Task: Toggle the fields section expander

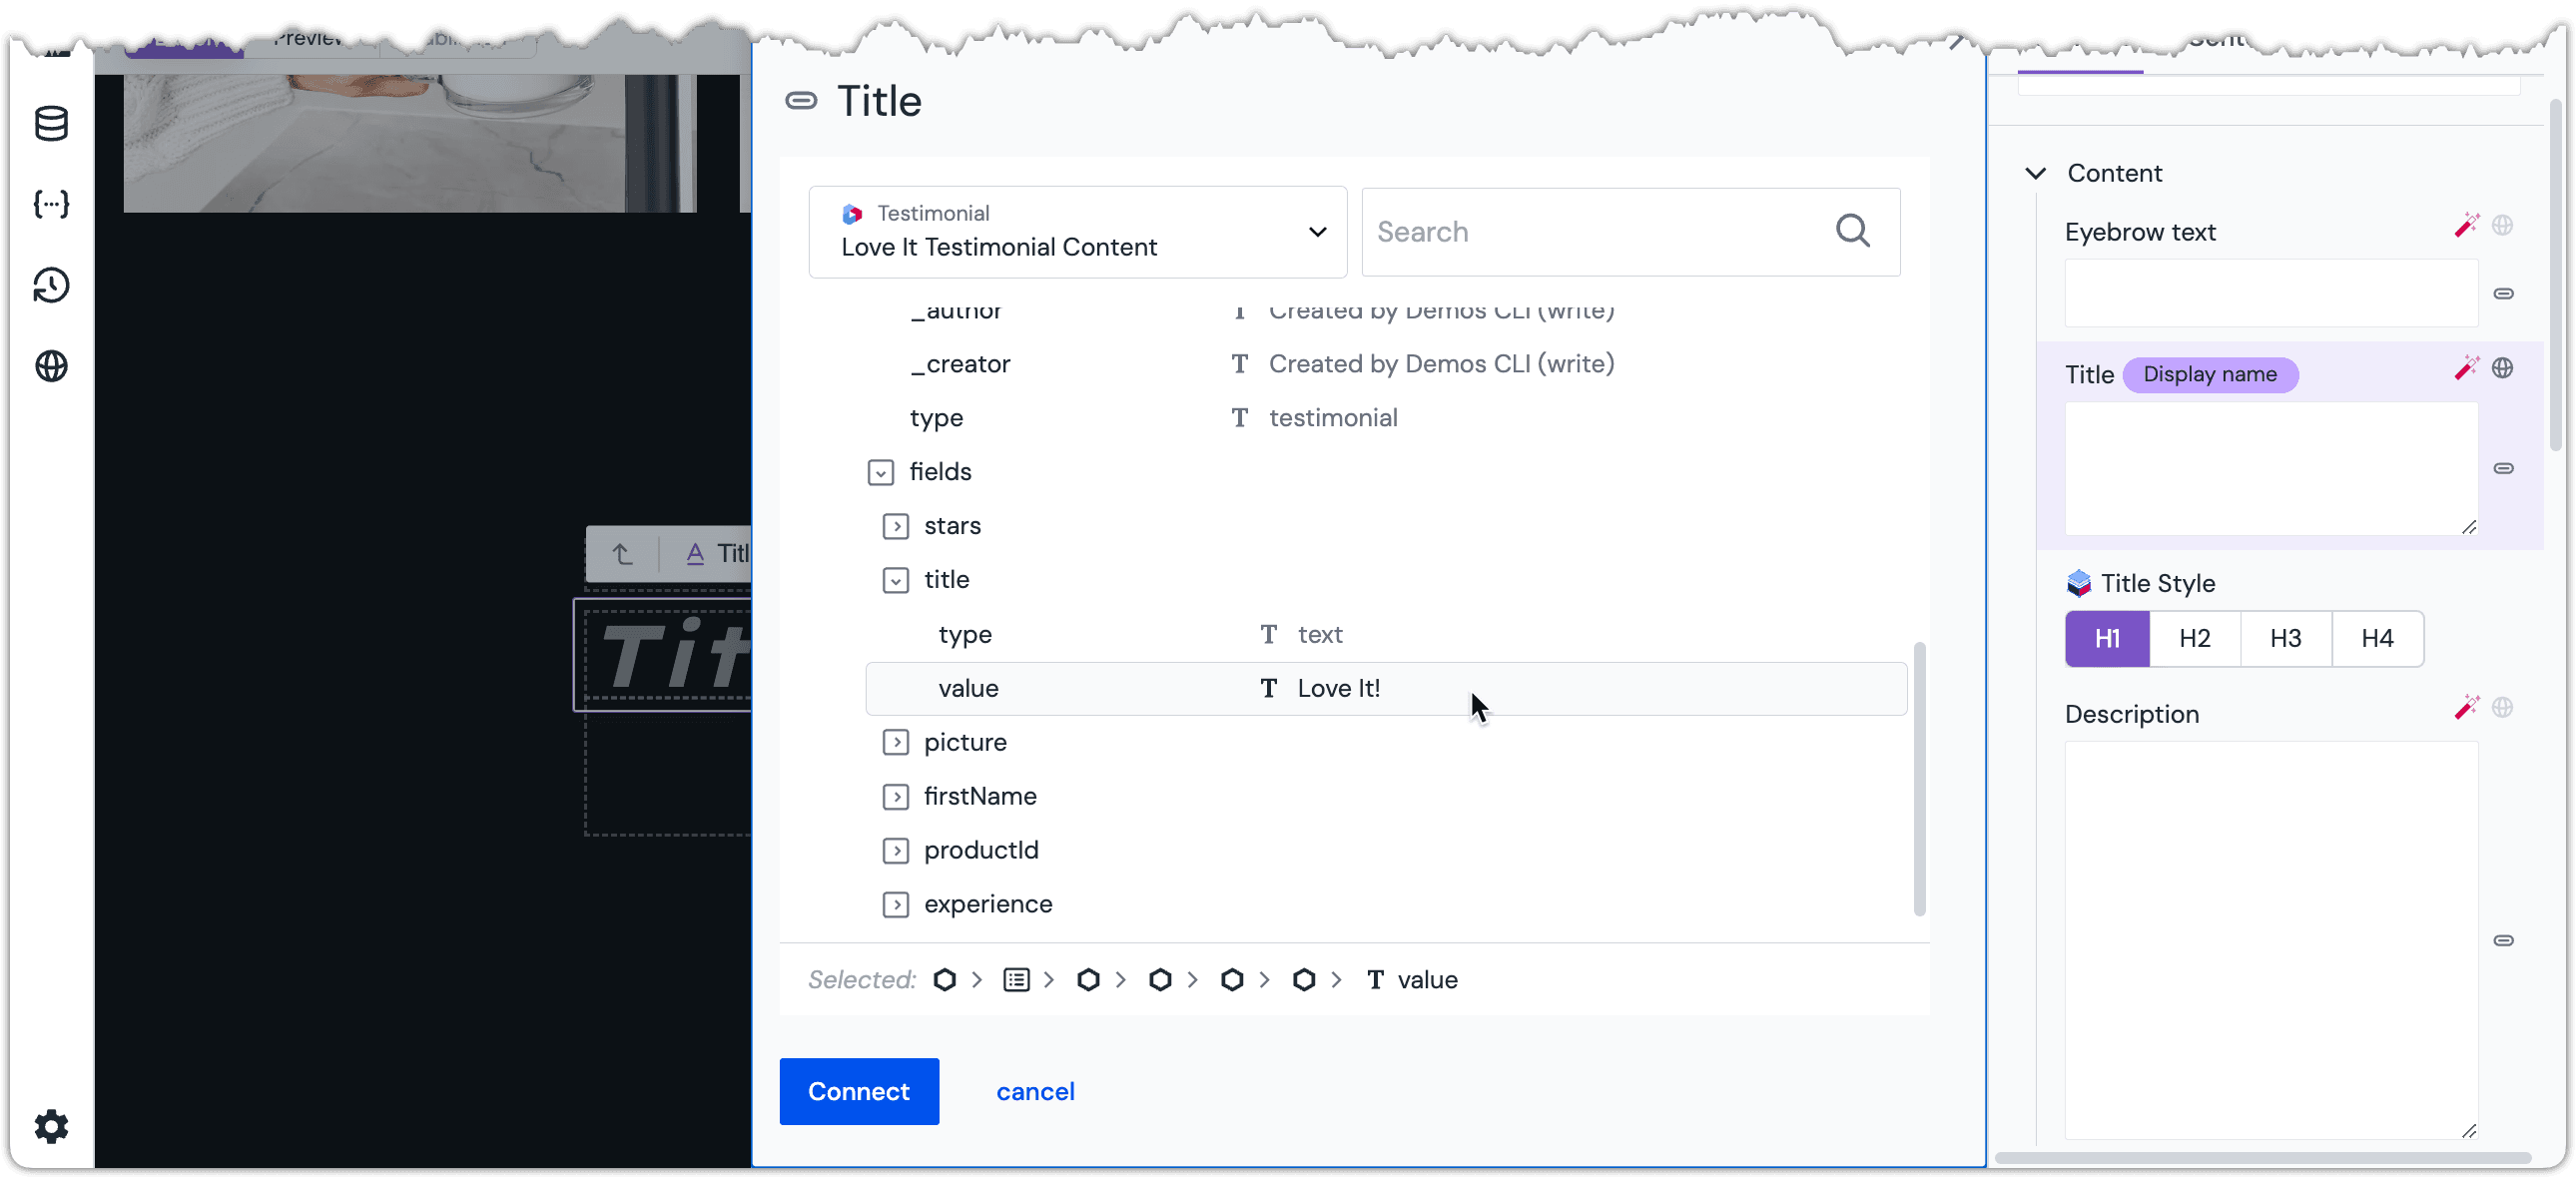Action: (x=881, y=473)
